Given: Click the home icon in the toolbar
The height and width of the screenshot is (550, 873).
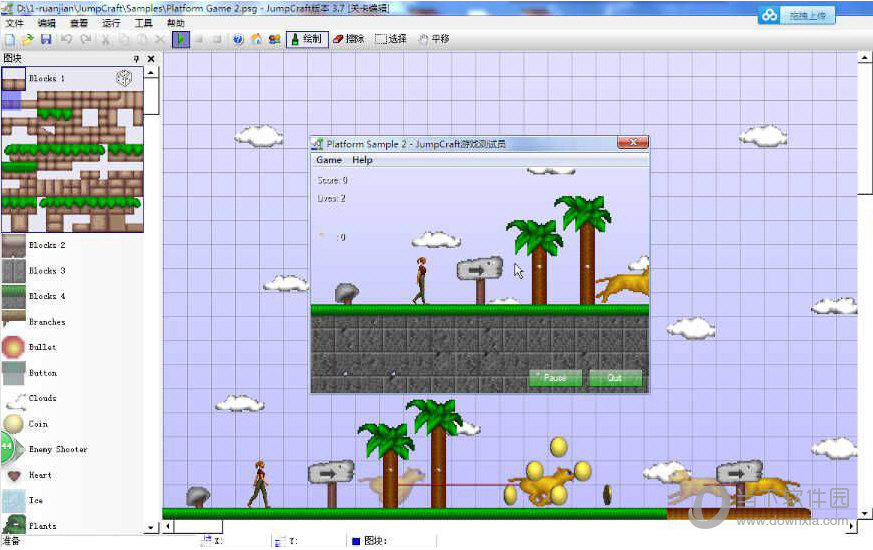Looking at the screenshot, I should click(x=256, y=40).
